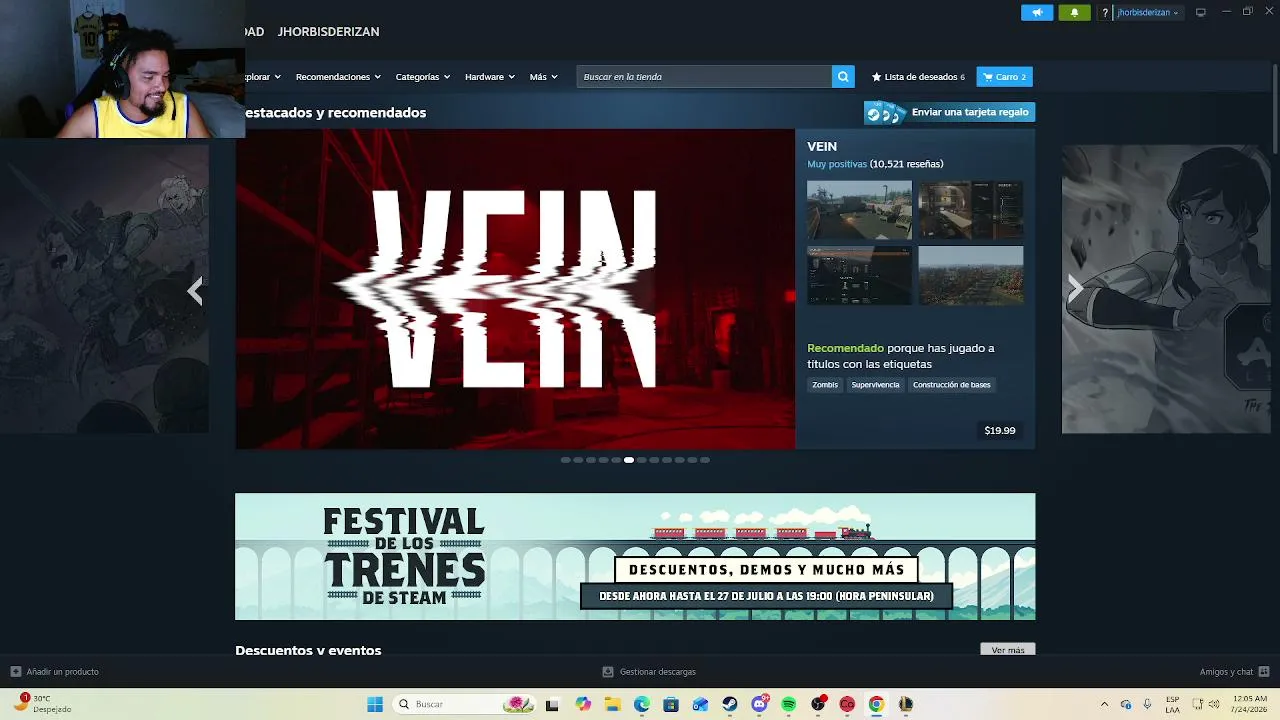Click the Supervivencia tag
1280x720 pixels.
tap(875, 385)
